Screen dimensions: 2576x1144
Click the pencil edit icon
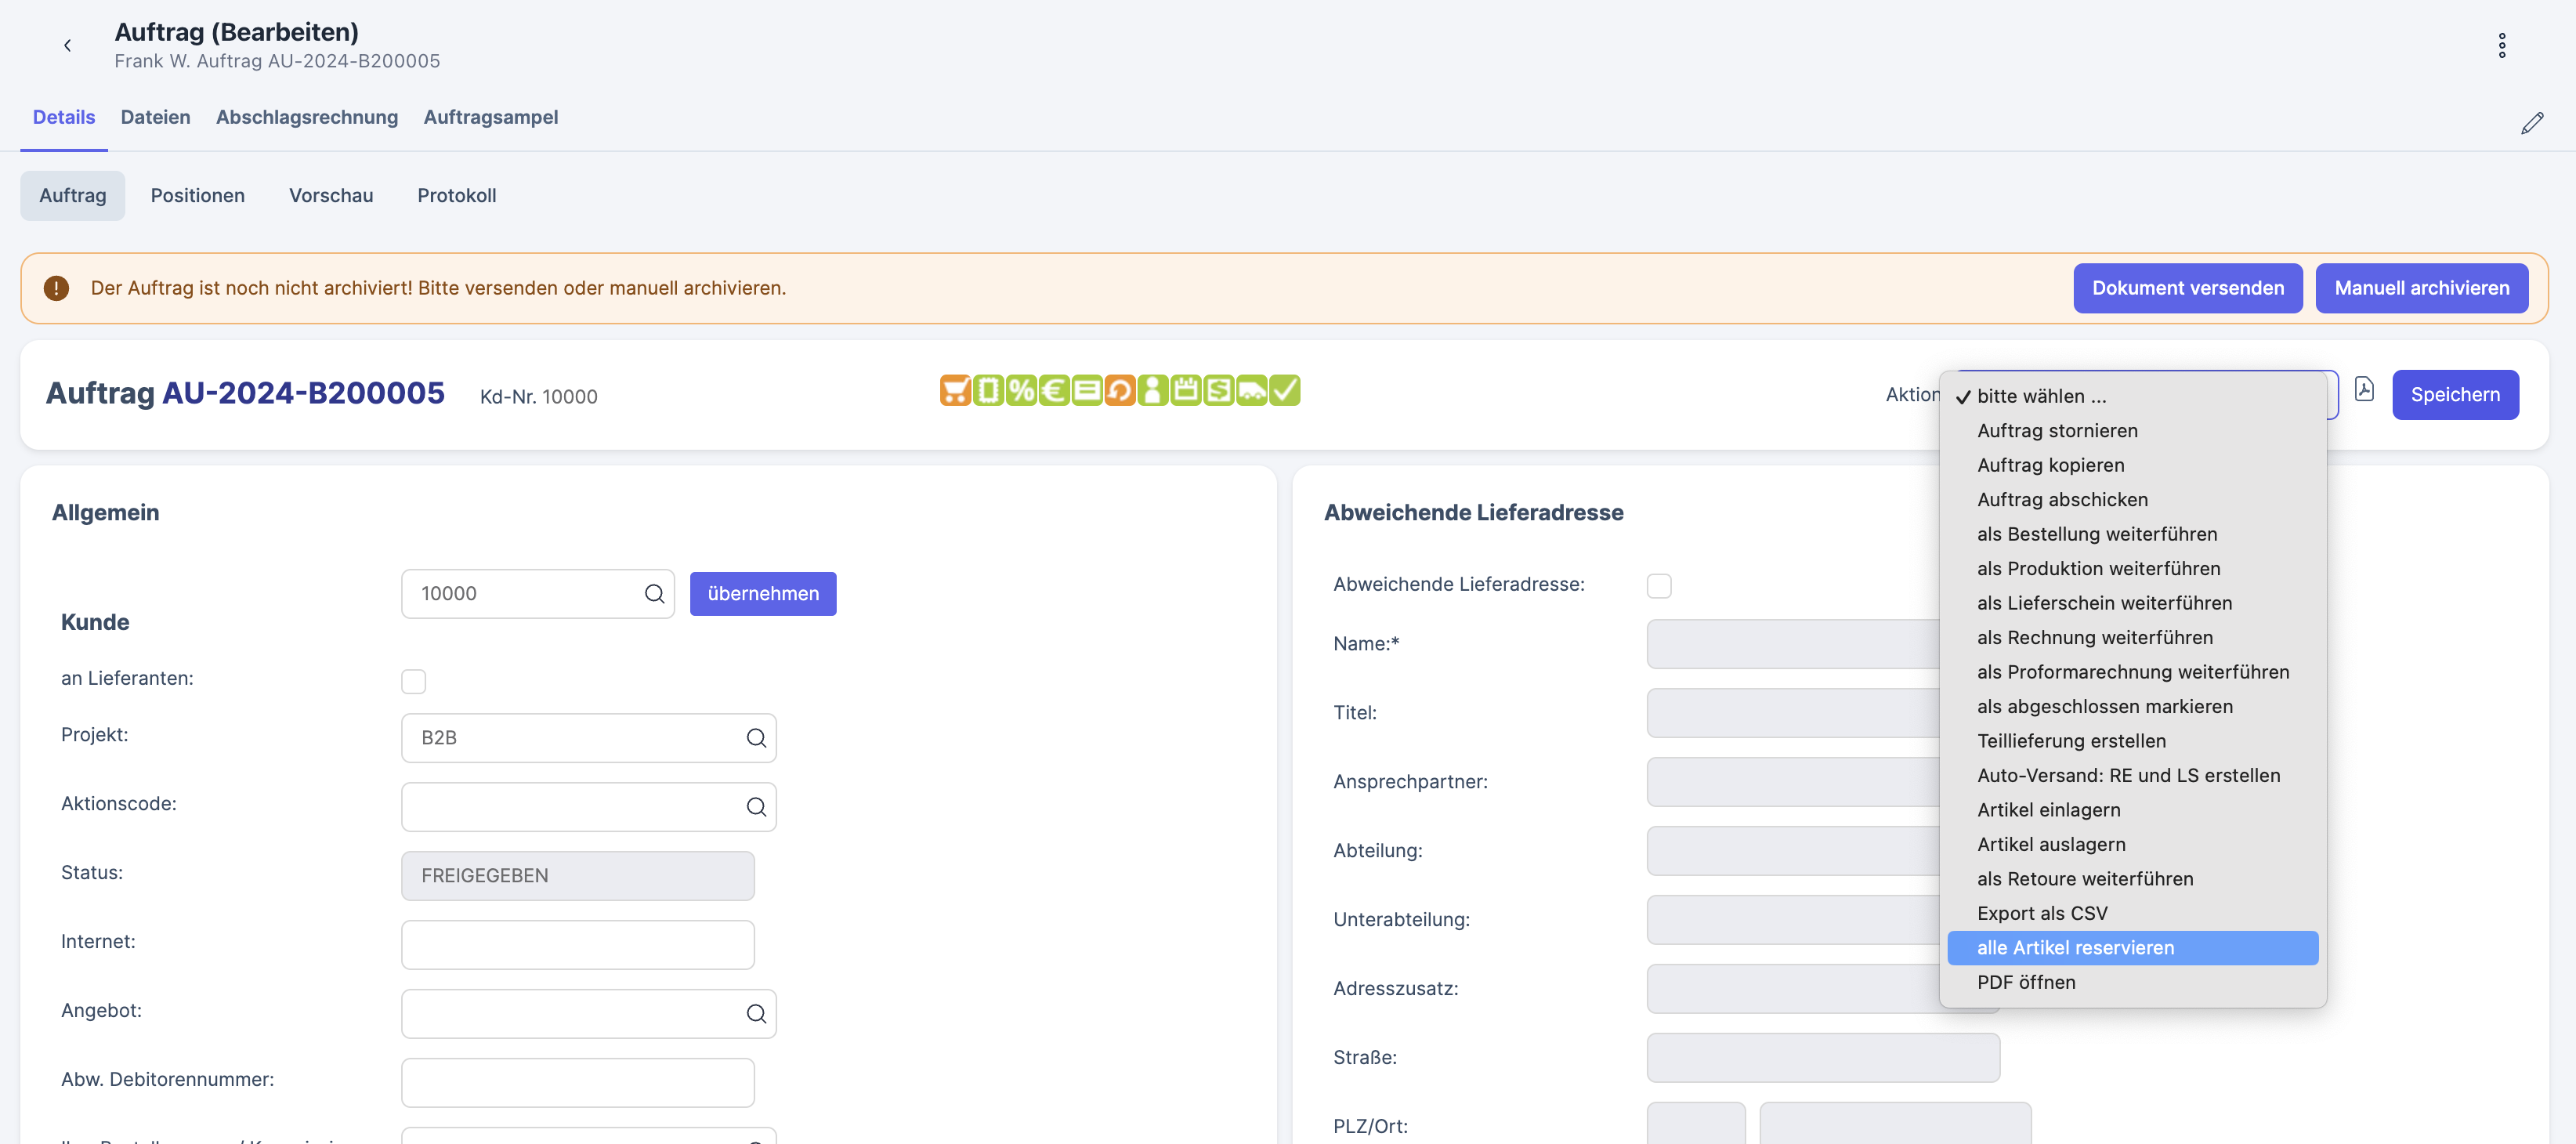[x=2531, y=123]
